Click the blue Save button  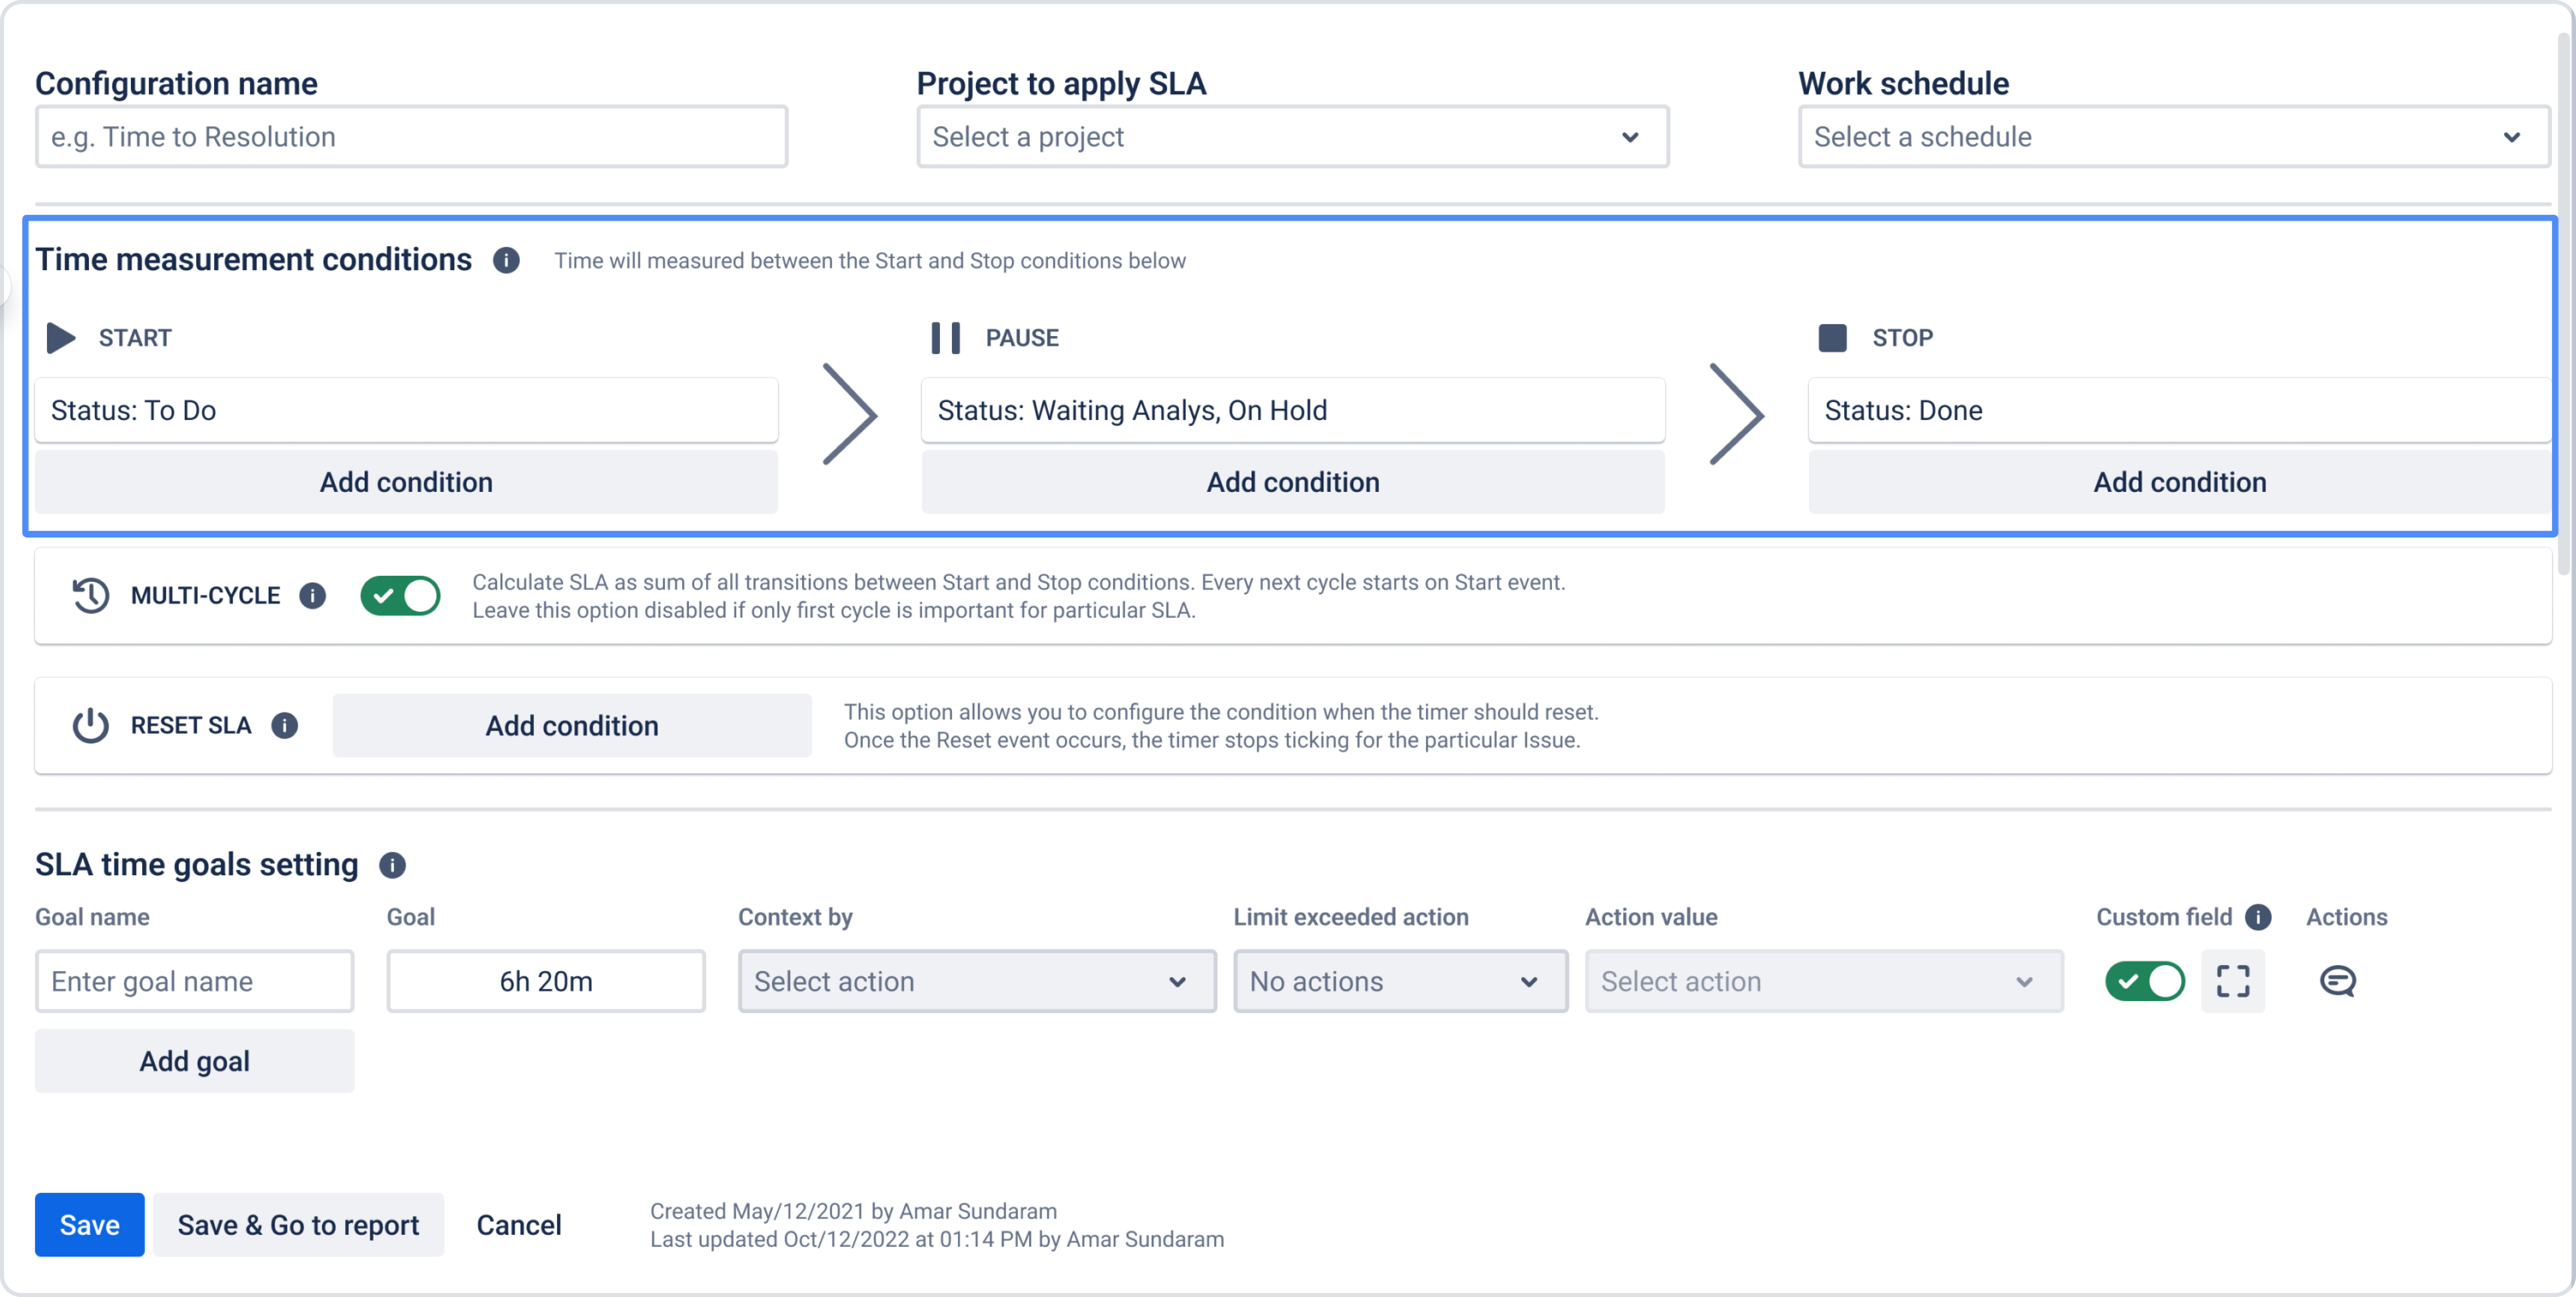tap(89, 1225)
